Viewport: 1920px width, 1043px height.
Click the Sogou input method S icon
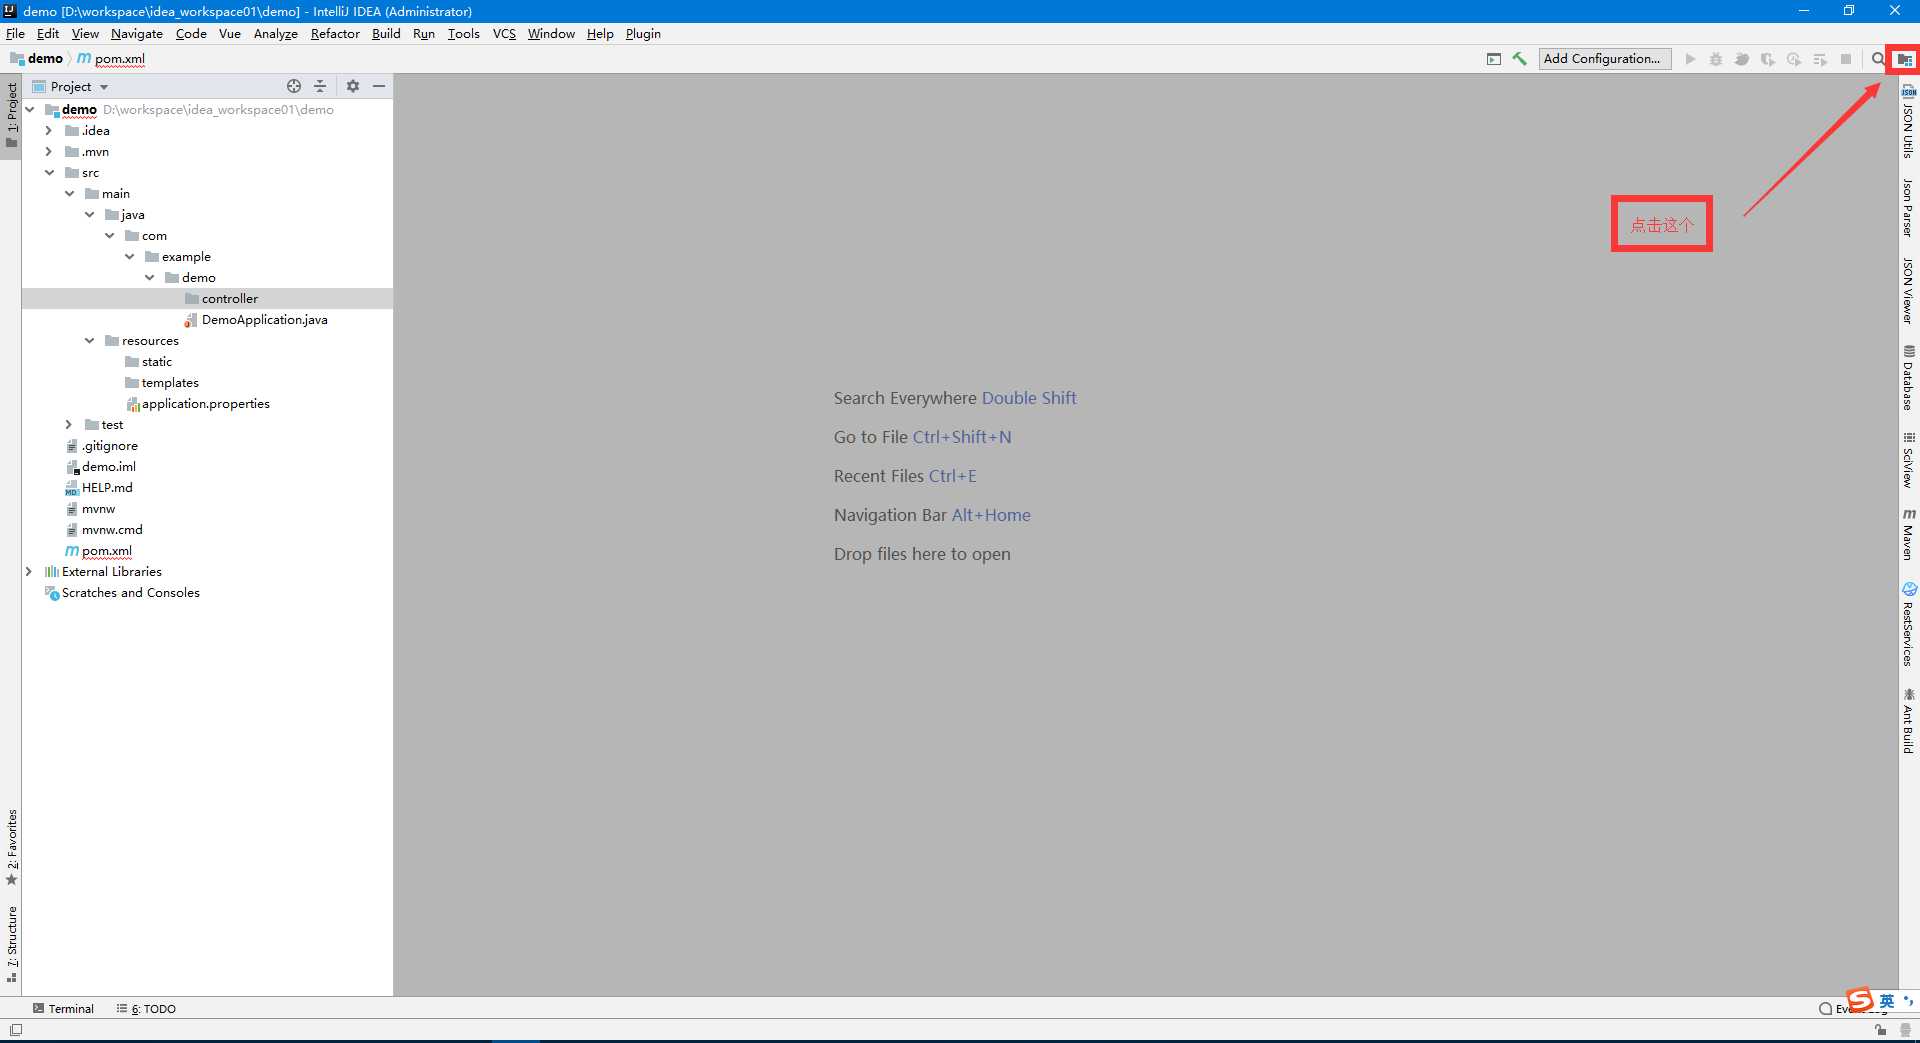[x=1860, y=1000]
